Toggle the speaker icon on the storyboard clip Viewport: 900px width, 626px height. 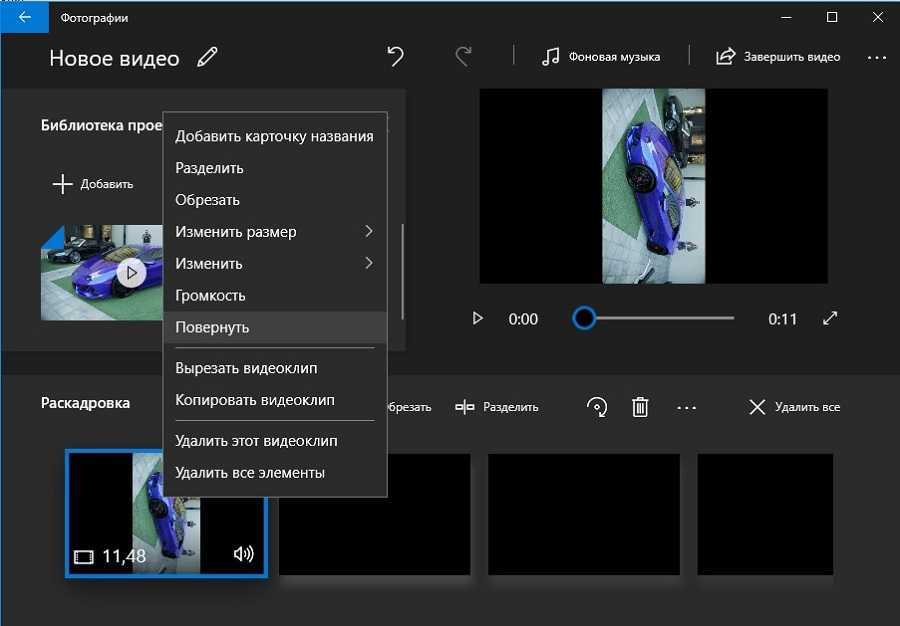(243, 554)
